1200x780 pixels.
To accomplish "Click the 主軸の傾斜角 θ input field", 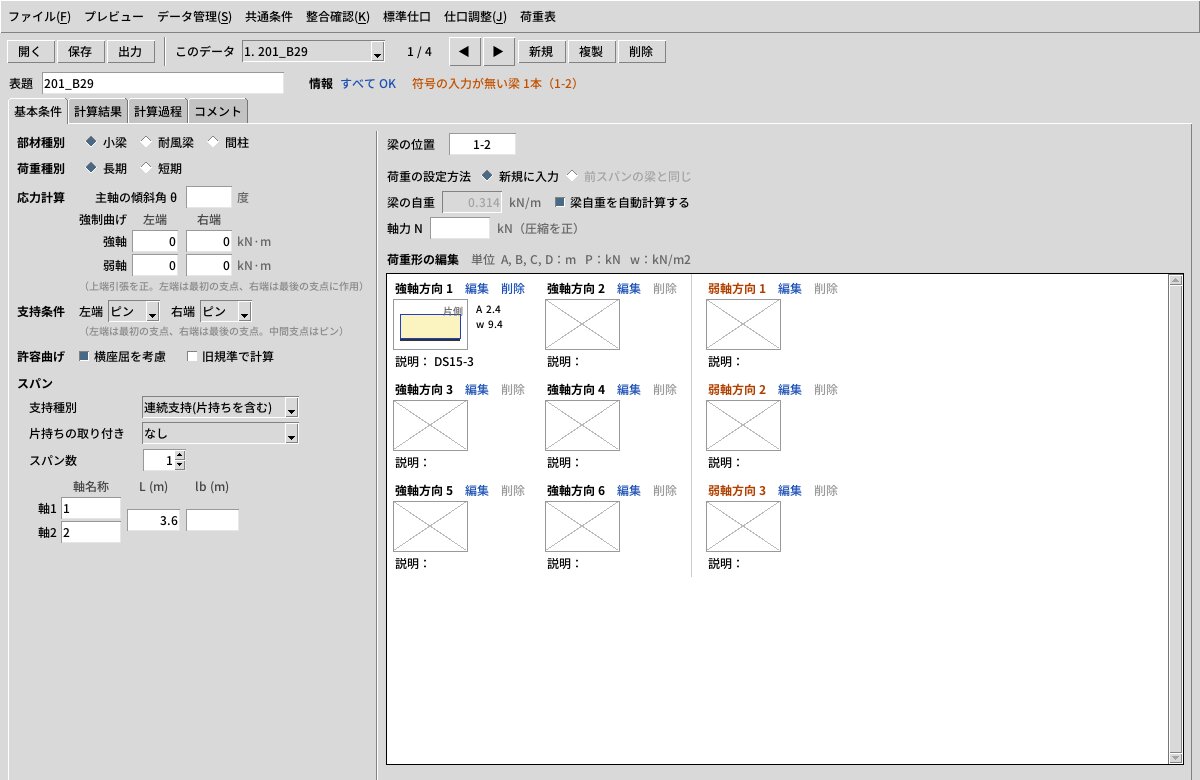I will tap(209, 197).
